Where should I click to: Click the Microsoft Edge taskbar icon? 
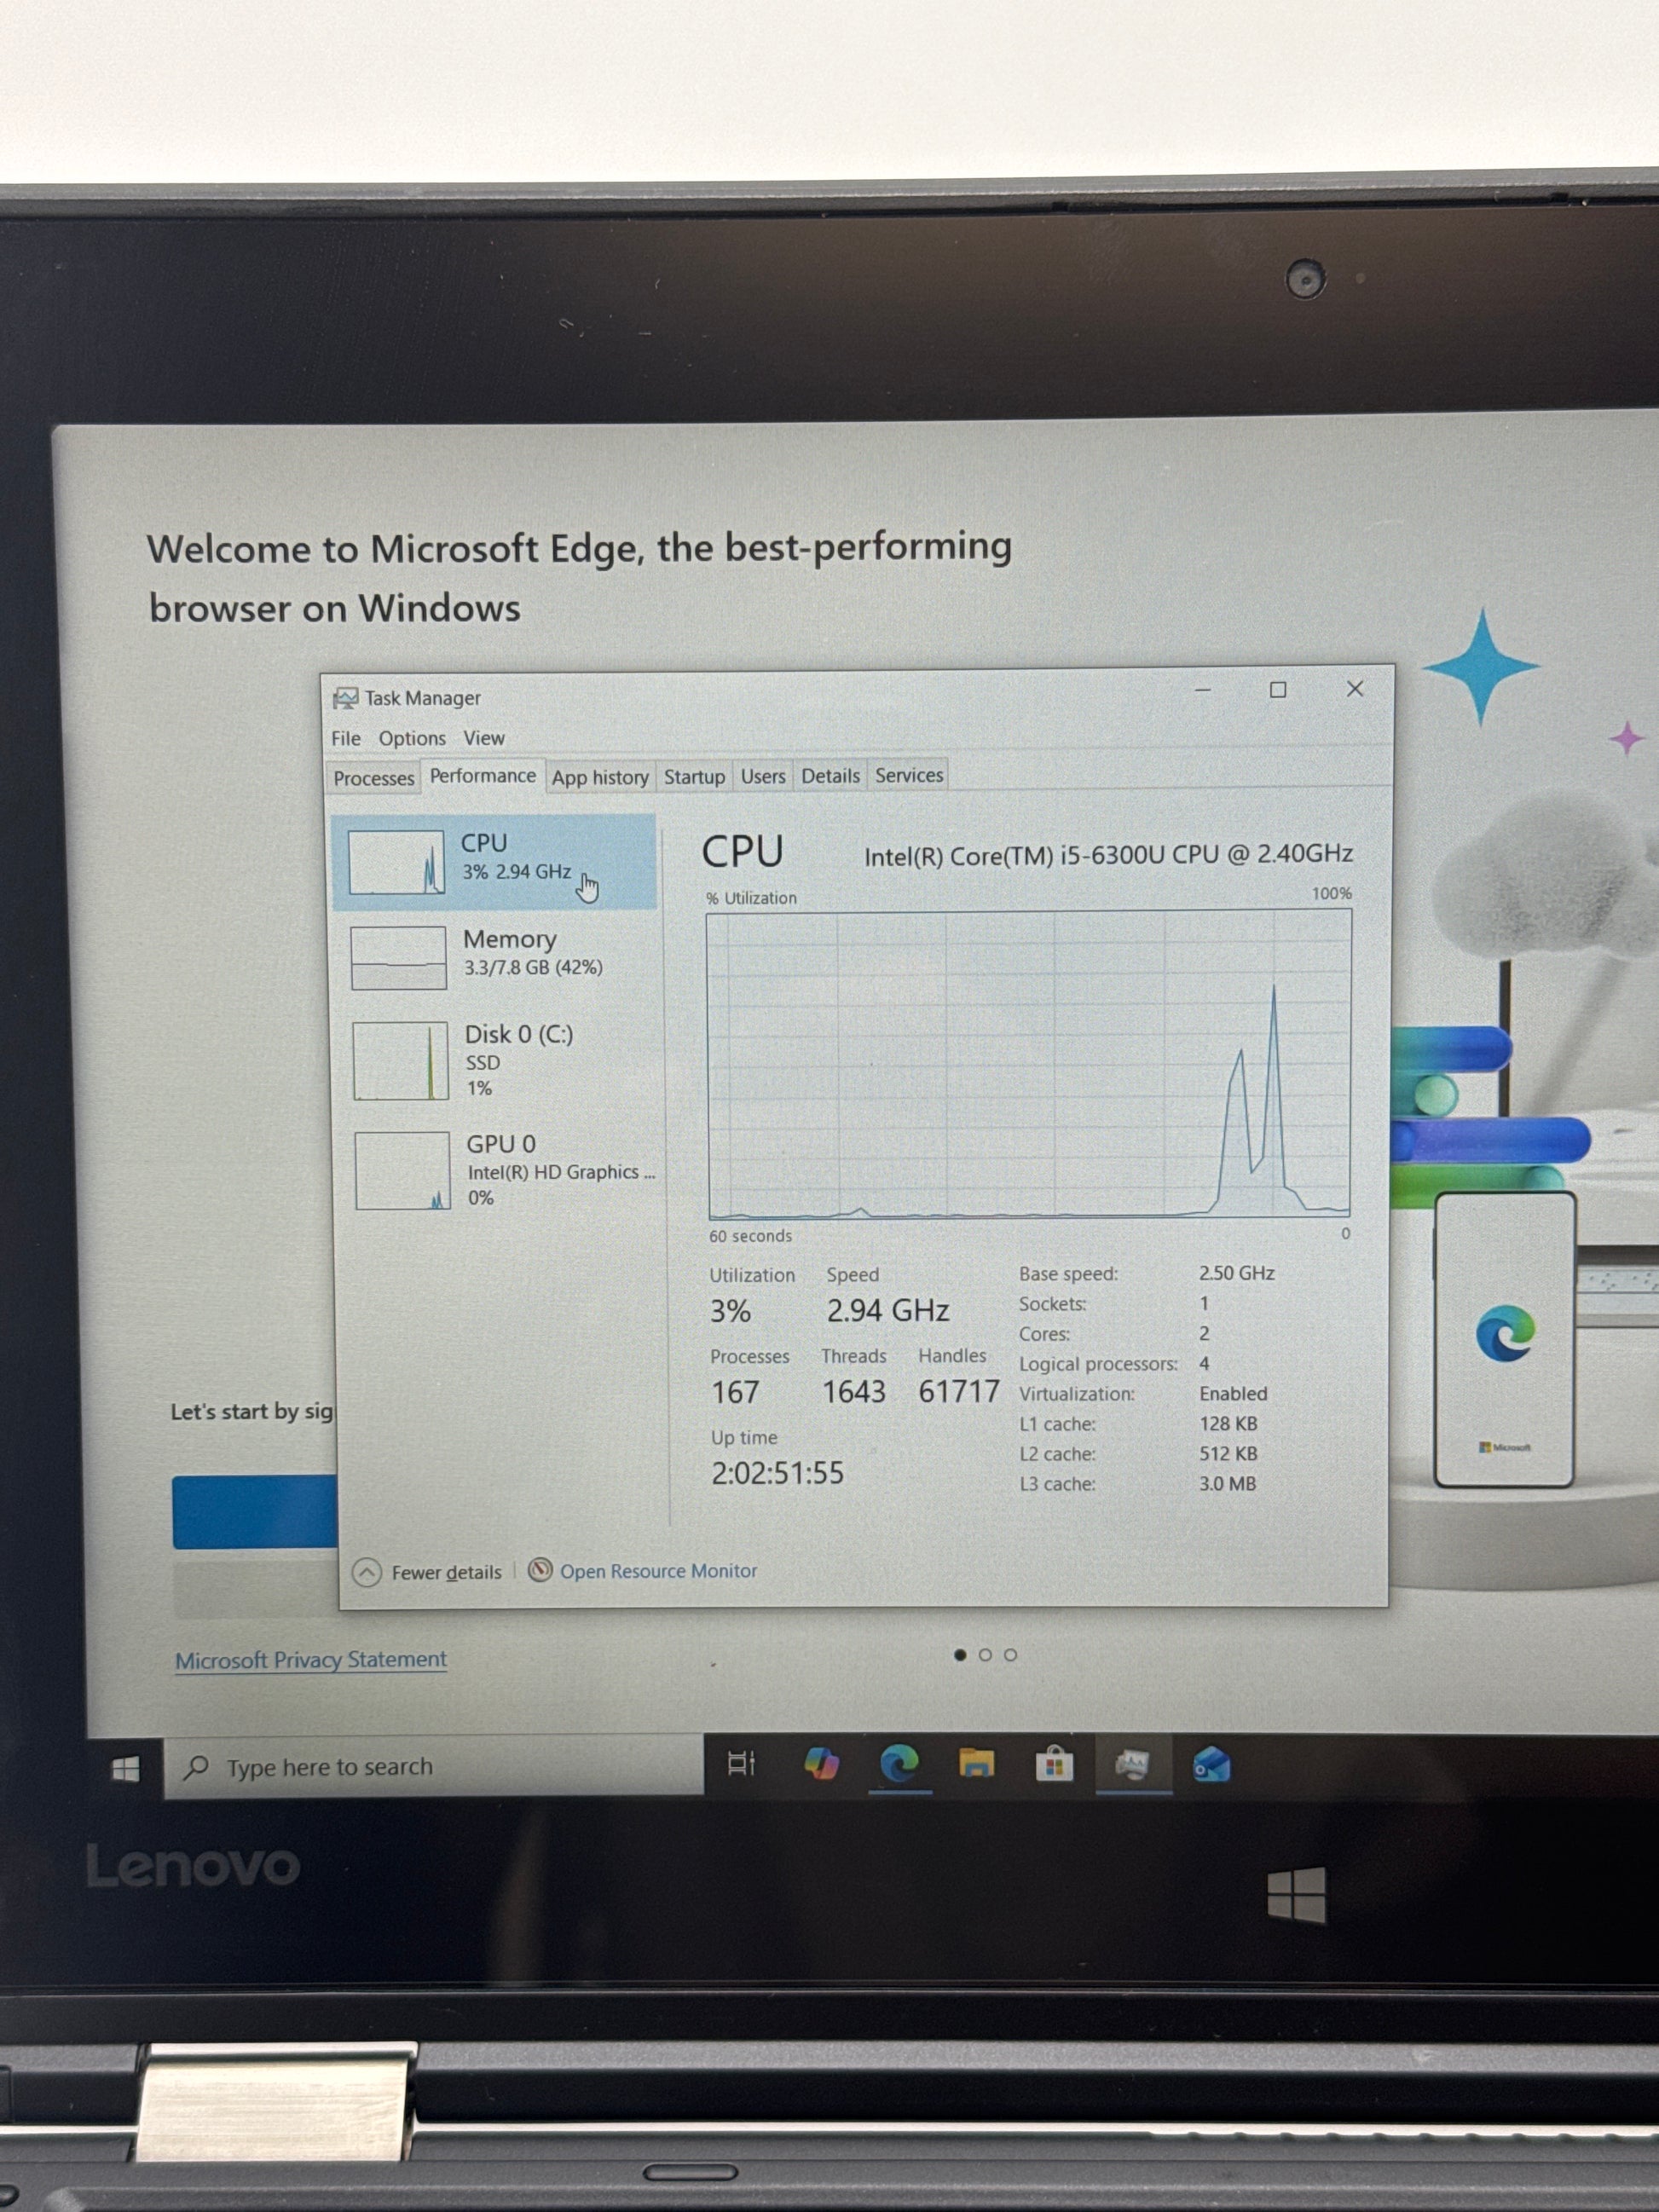(x=899, y=1764)
